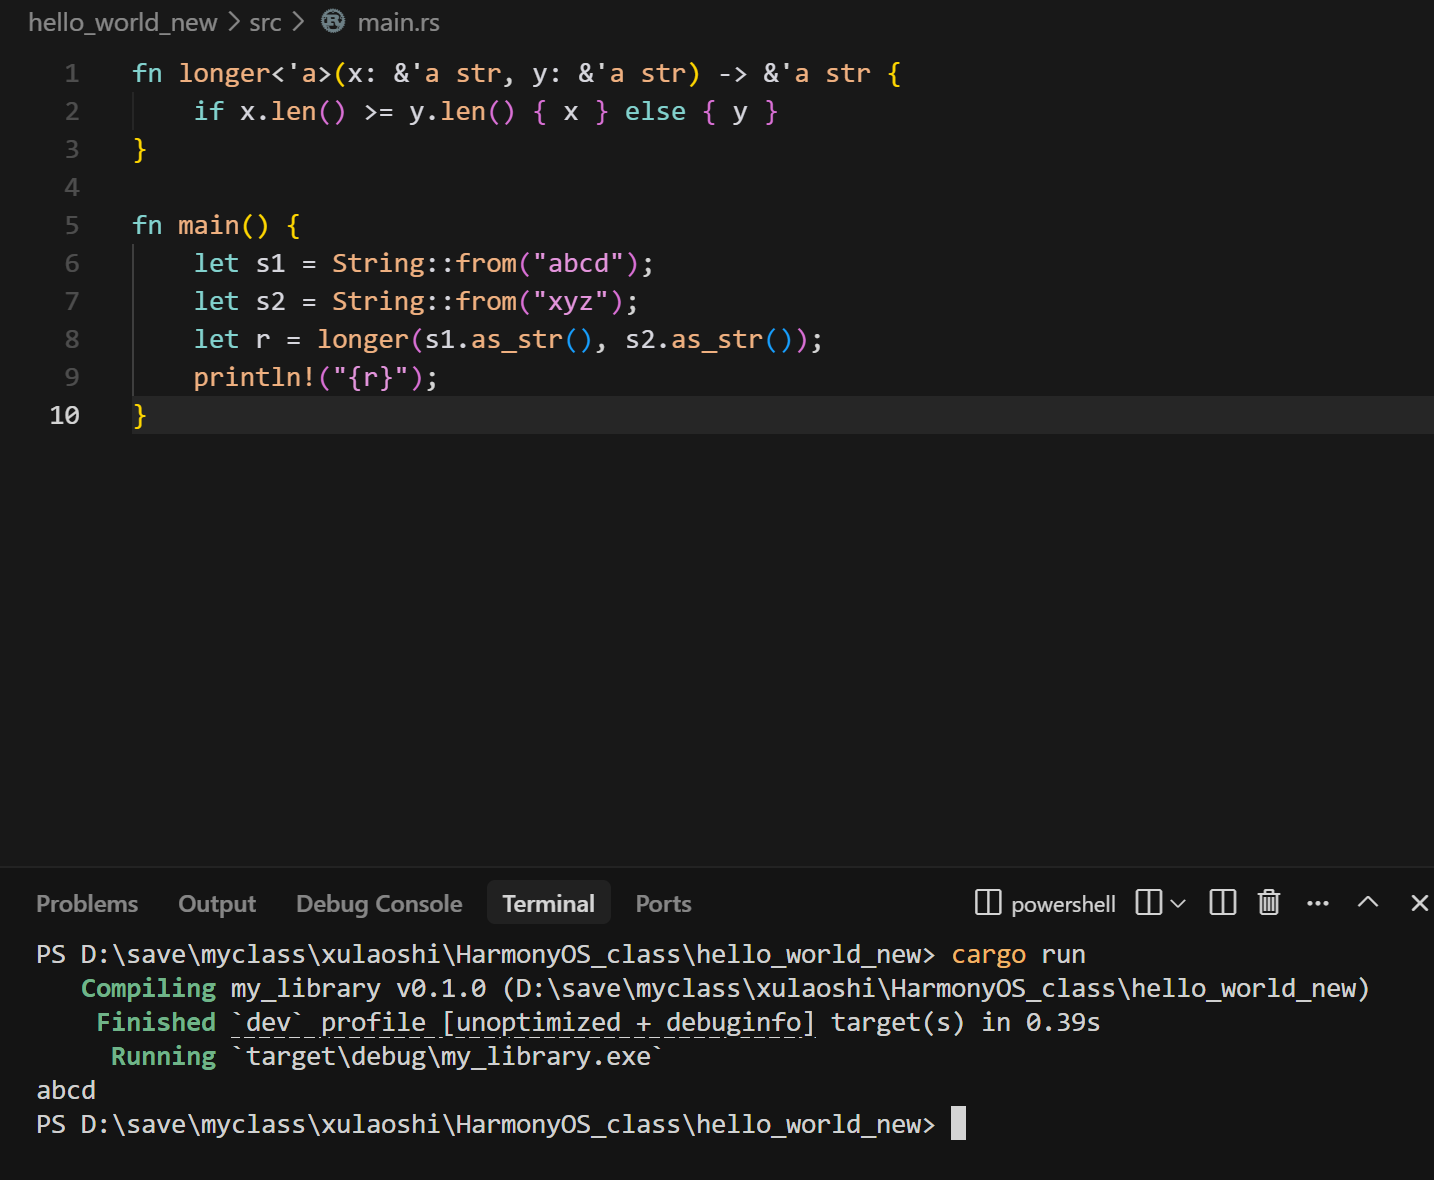The image size is (1434, 1180).
Task: Switch to the Problems tab
Action: click(x=87, y=904)
